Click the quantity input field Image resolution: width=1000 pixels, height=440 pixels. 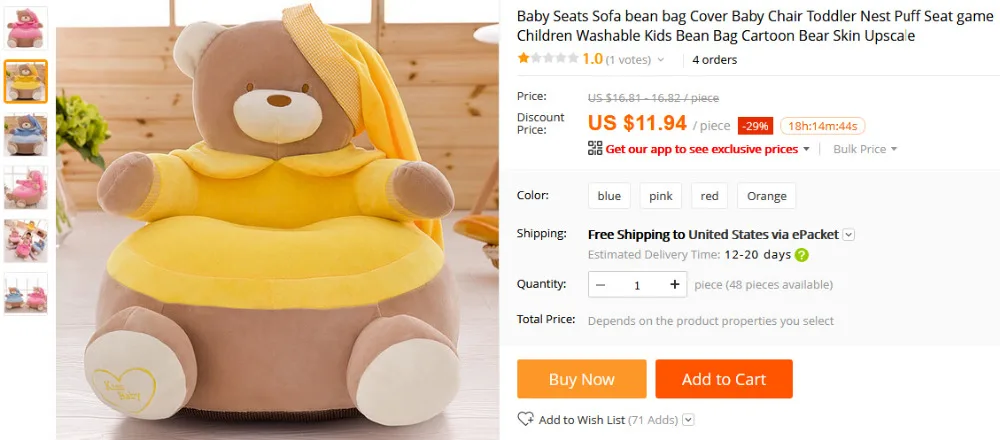637,285
